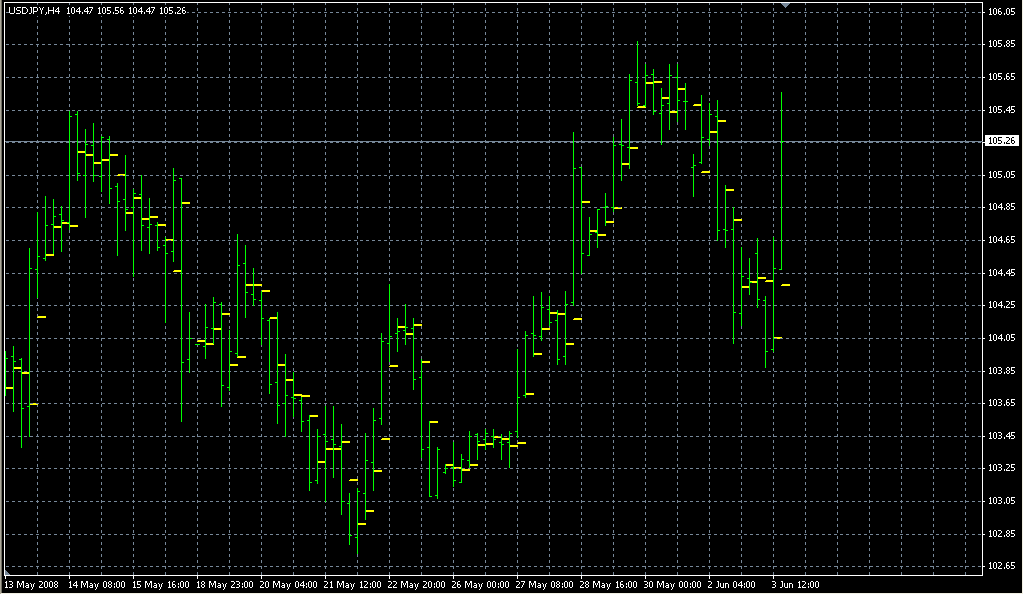
Task: Click the 21 May 12:00 time label
Action: click(352, 584)
